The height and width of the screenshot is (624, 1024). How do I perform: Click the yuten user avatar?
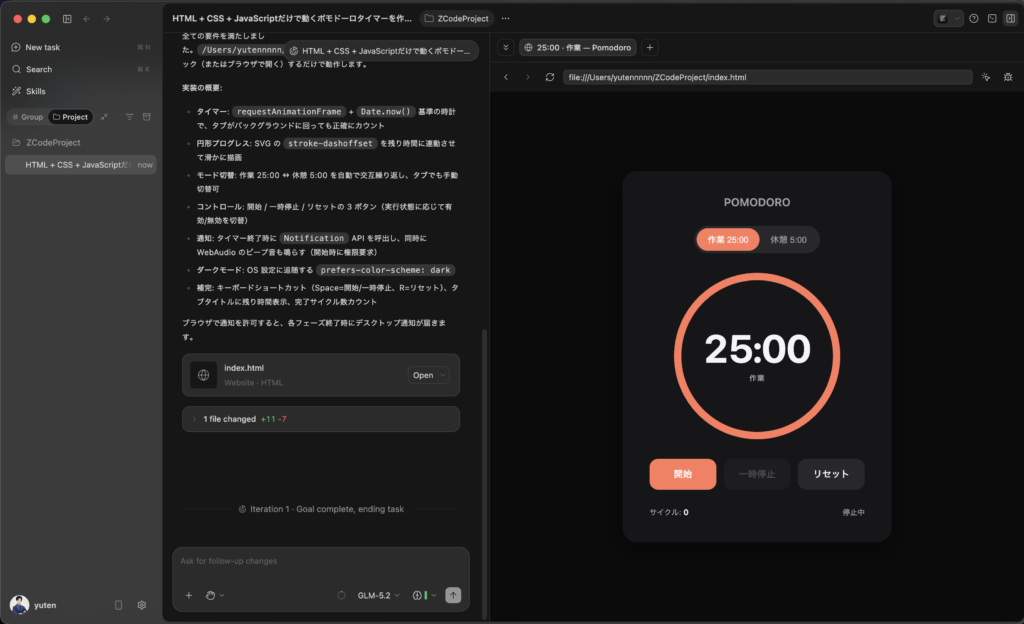20,605
